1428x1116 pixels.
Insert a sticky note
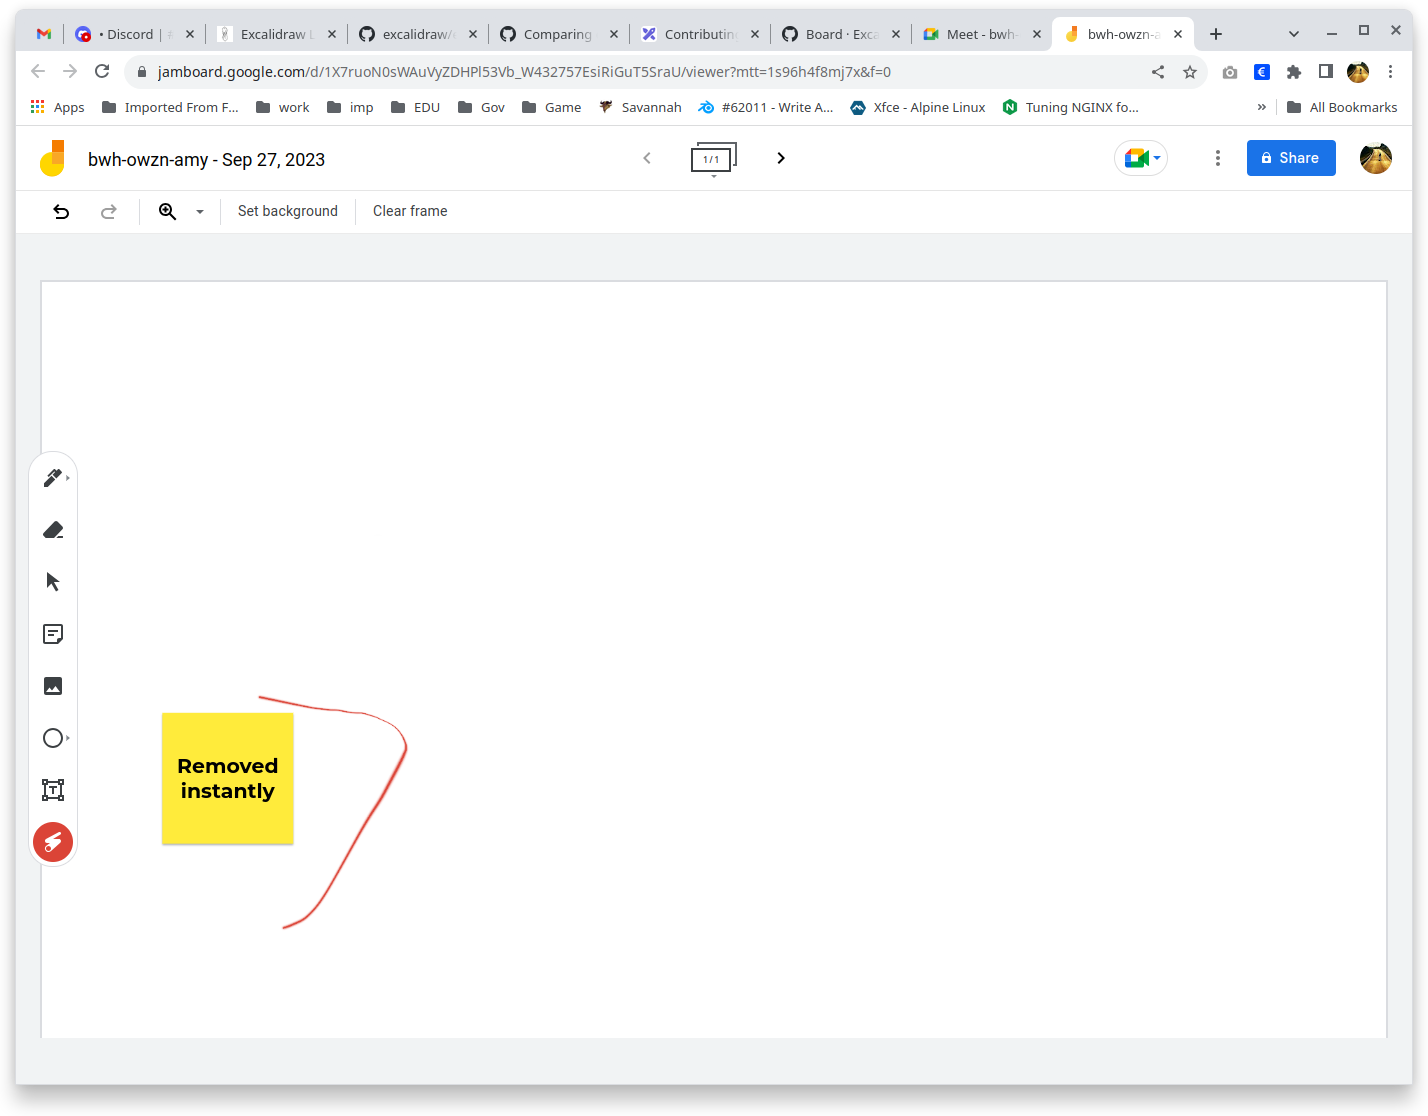click(53, 633)
